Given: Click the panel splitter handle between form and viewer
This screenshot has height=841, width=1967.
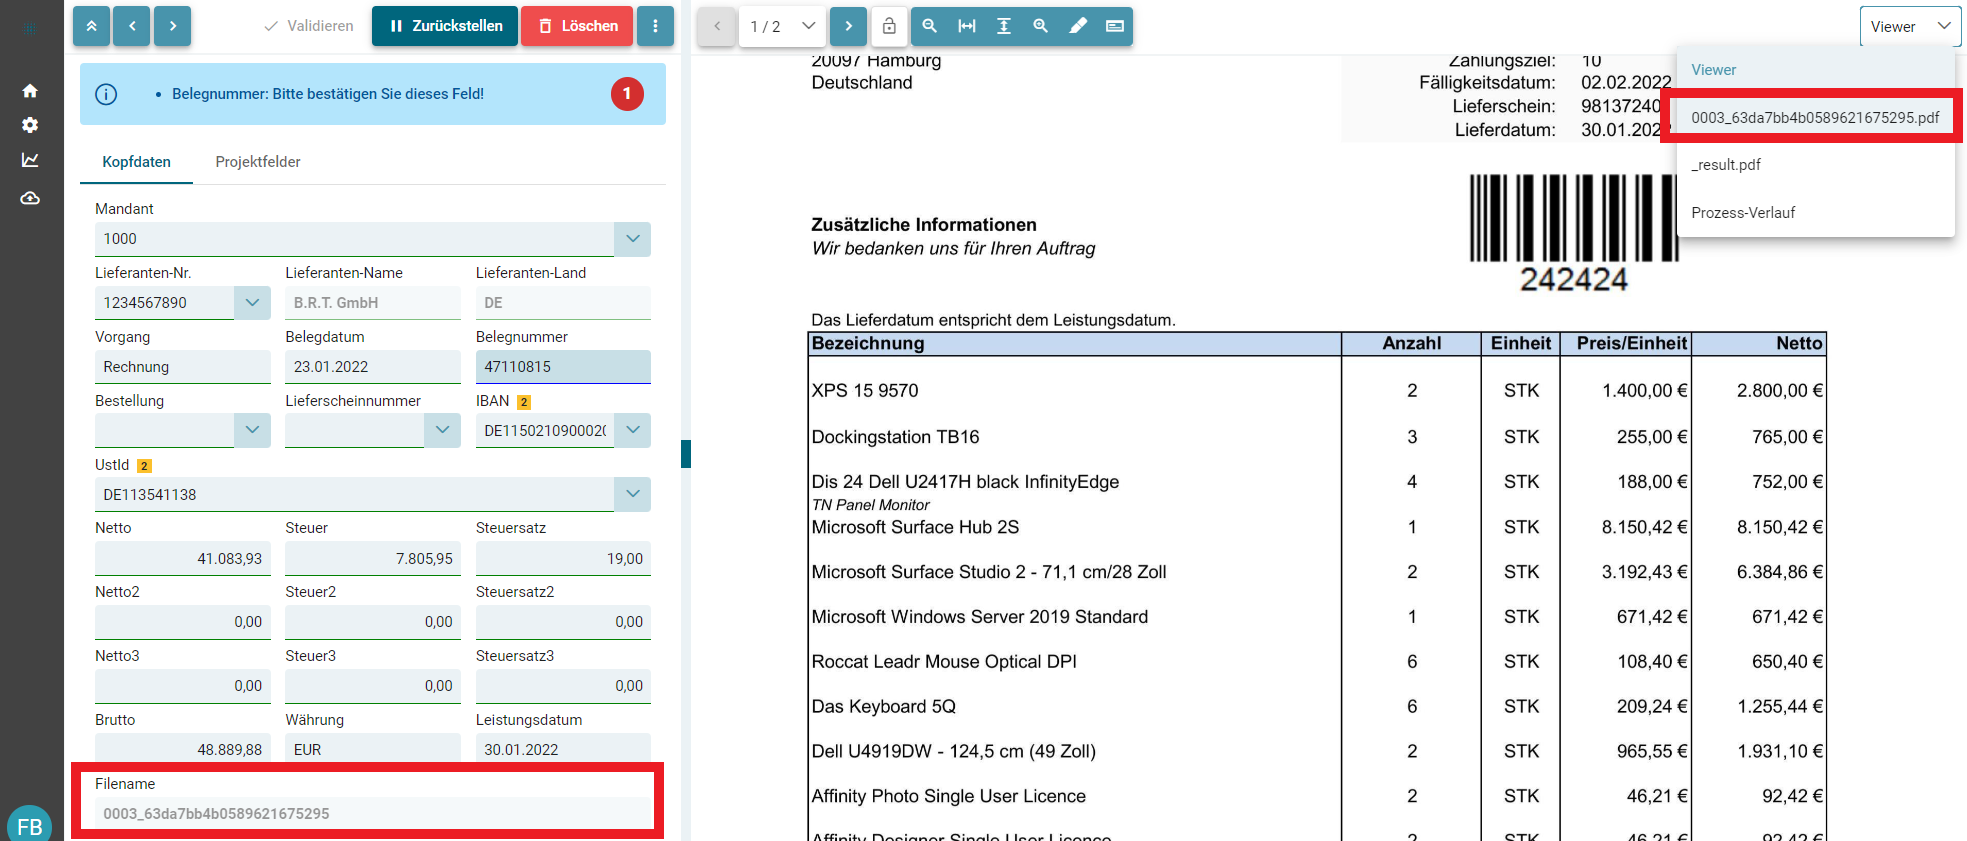Looking at the screenshot, I should [686, 454].
